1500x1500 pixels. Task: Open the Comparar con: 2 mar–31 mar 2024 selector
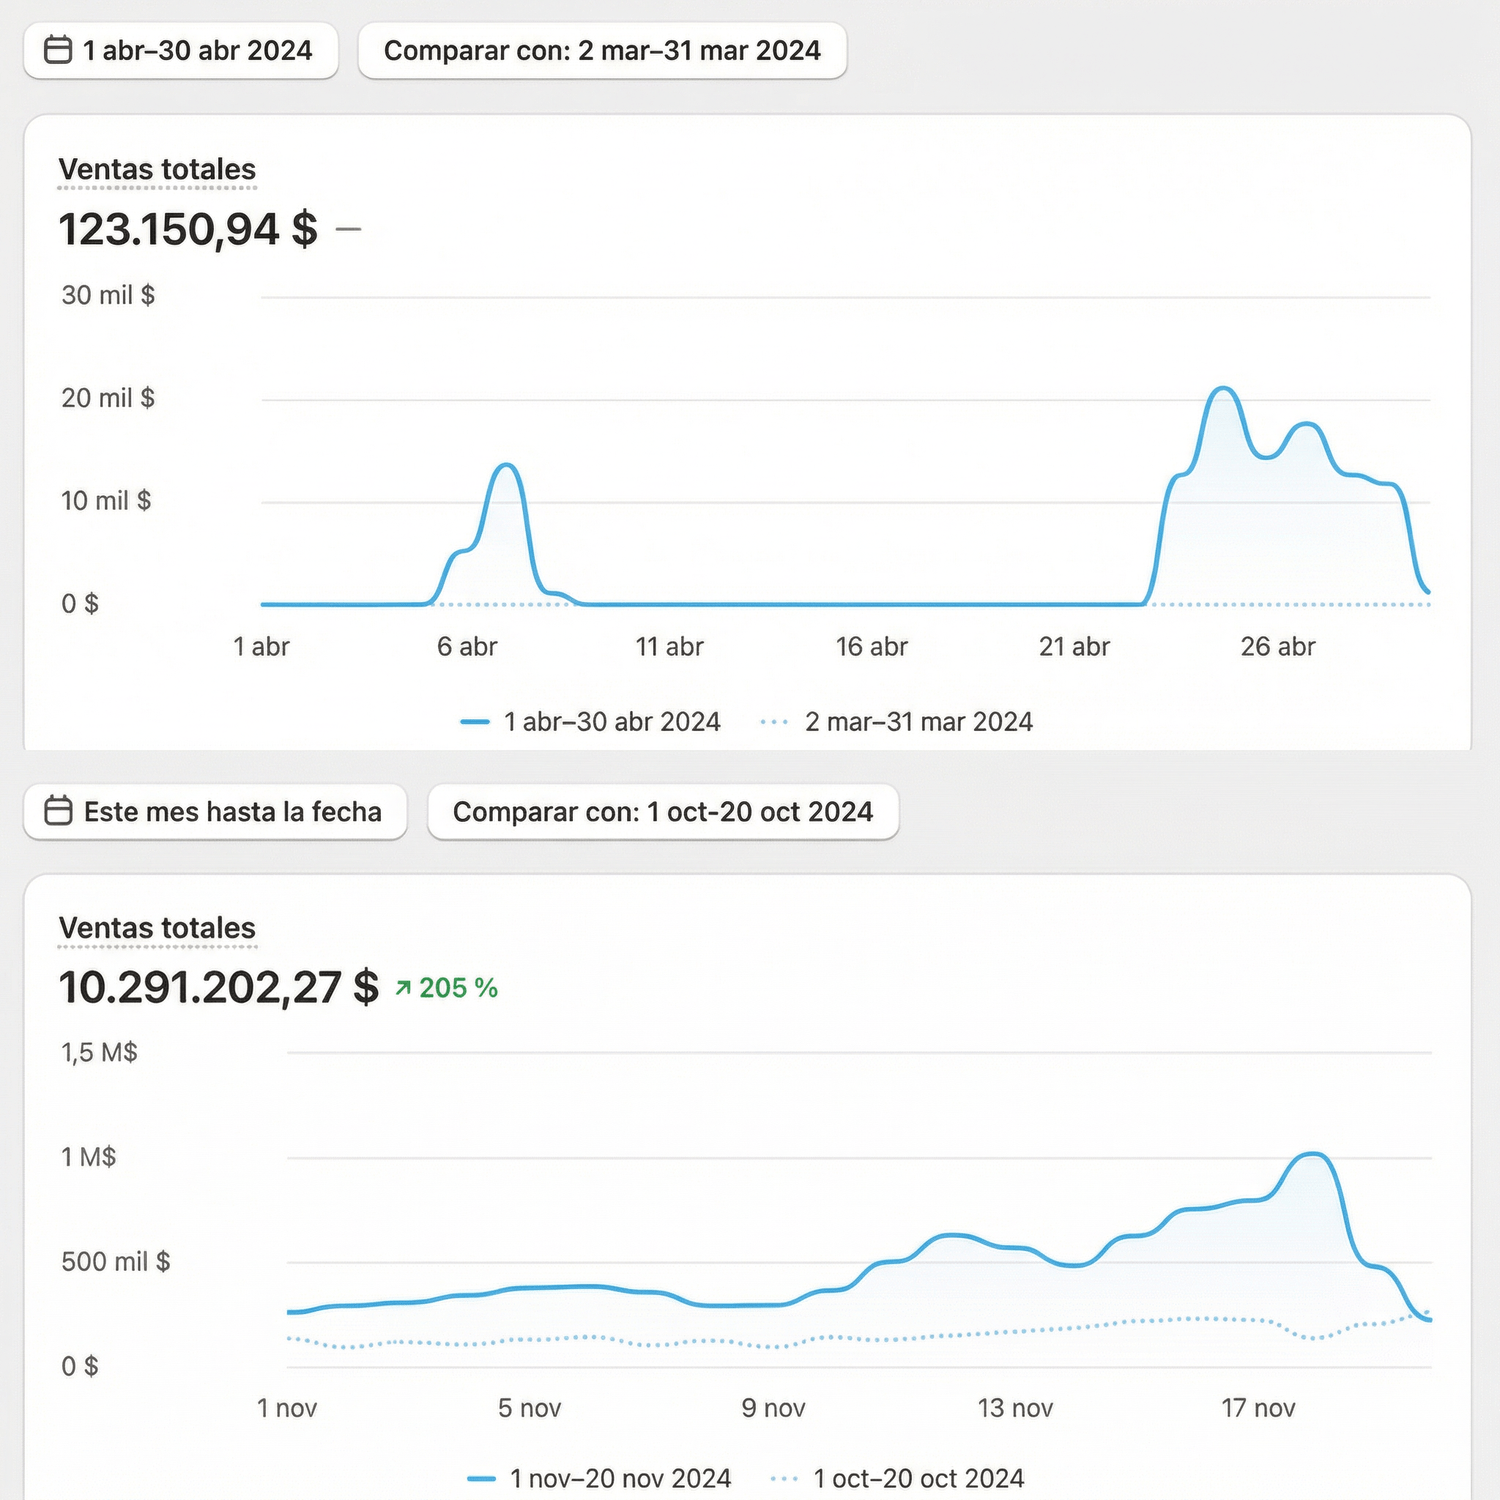click(602, 50)
